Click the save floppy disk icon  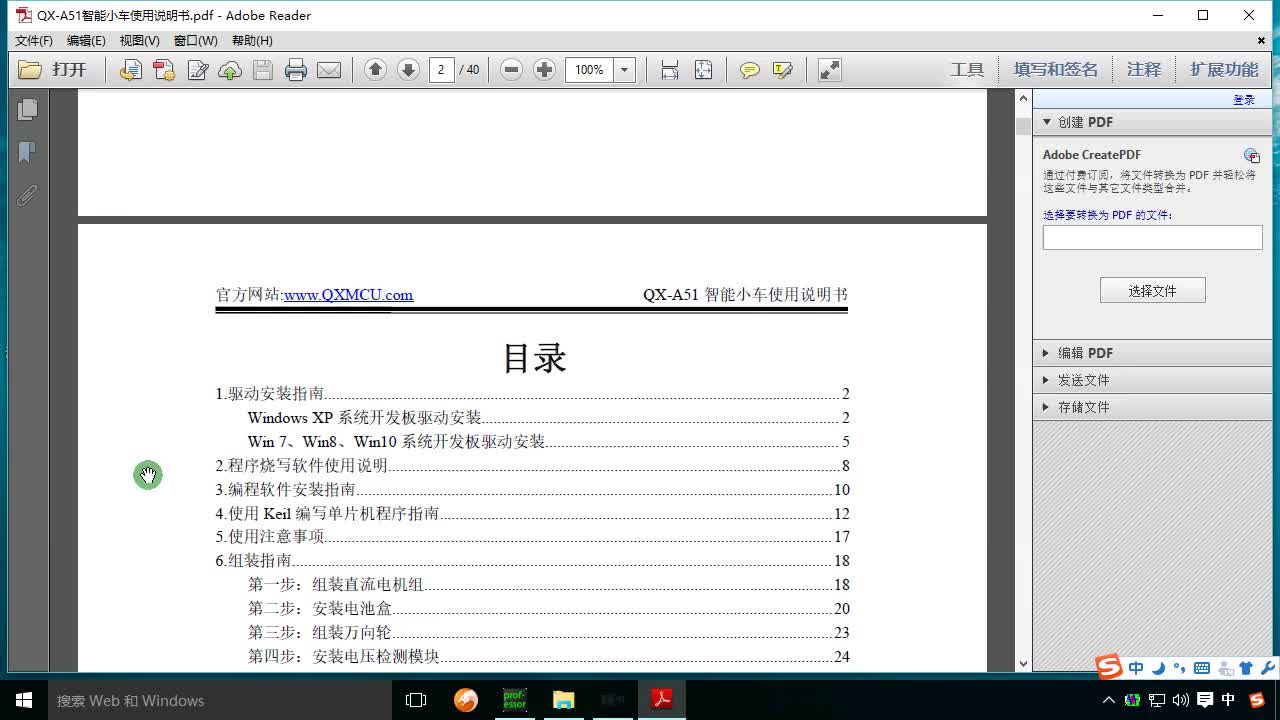click(x=263, y=70)
